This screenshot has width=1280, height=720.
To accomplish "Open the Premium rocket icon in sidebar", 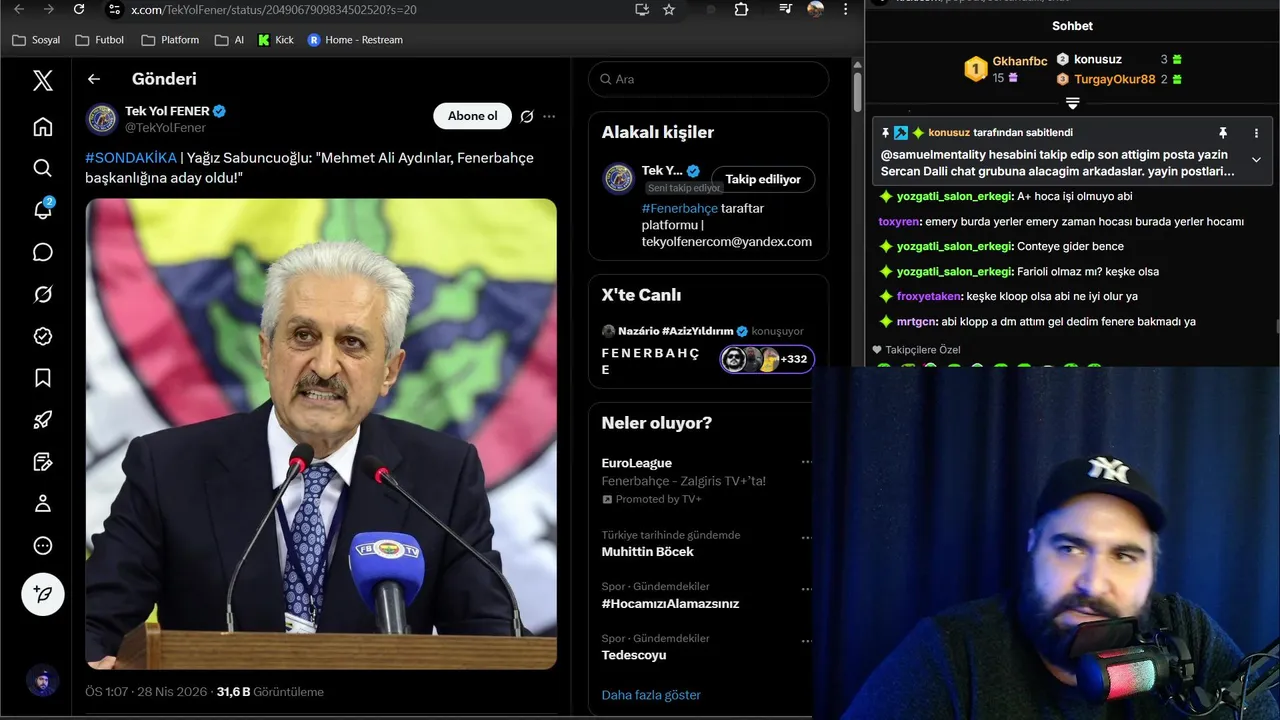I will [42, 420].
